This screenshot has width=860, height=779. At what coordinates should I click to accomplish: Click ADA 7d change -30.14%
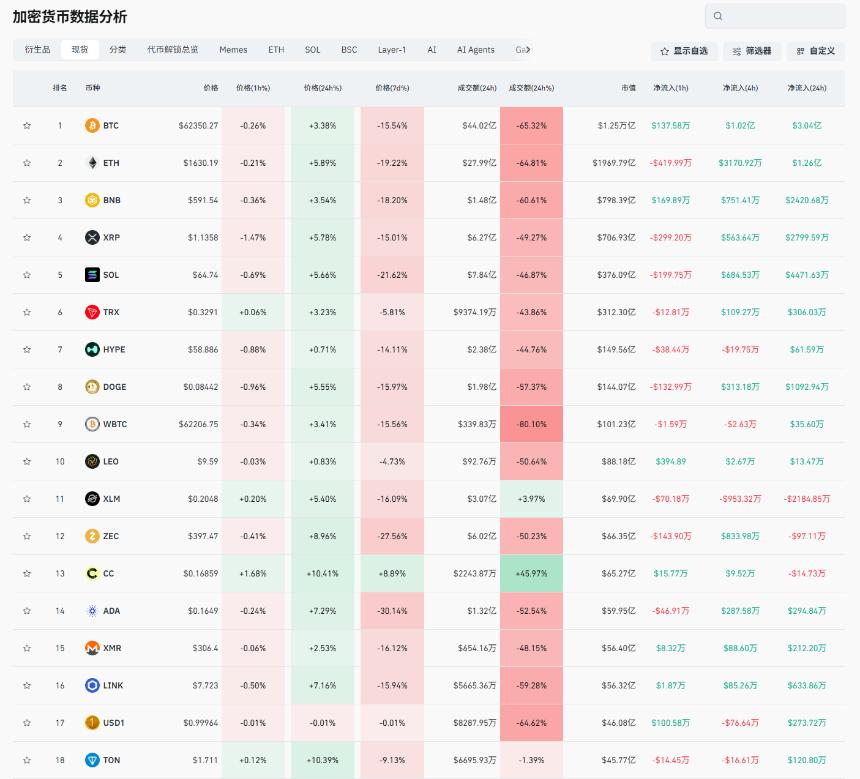[392, 611]
